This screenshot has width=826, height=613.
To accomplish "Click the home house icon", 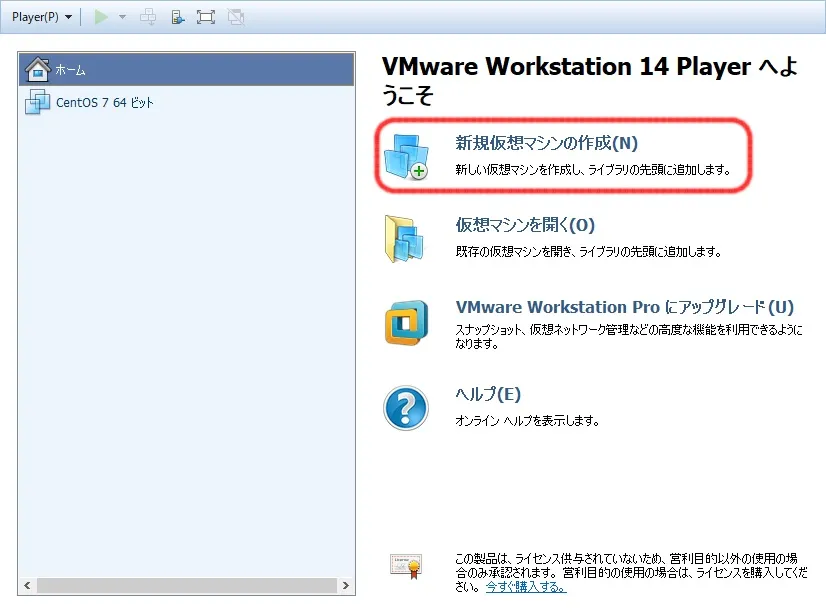I will [x=38, y=69].
